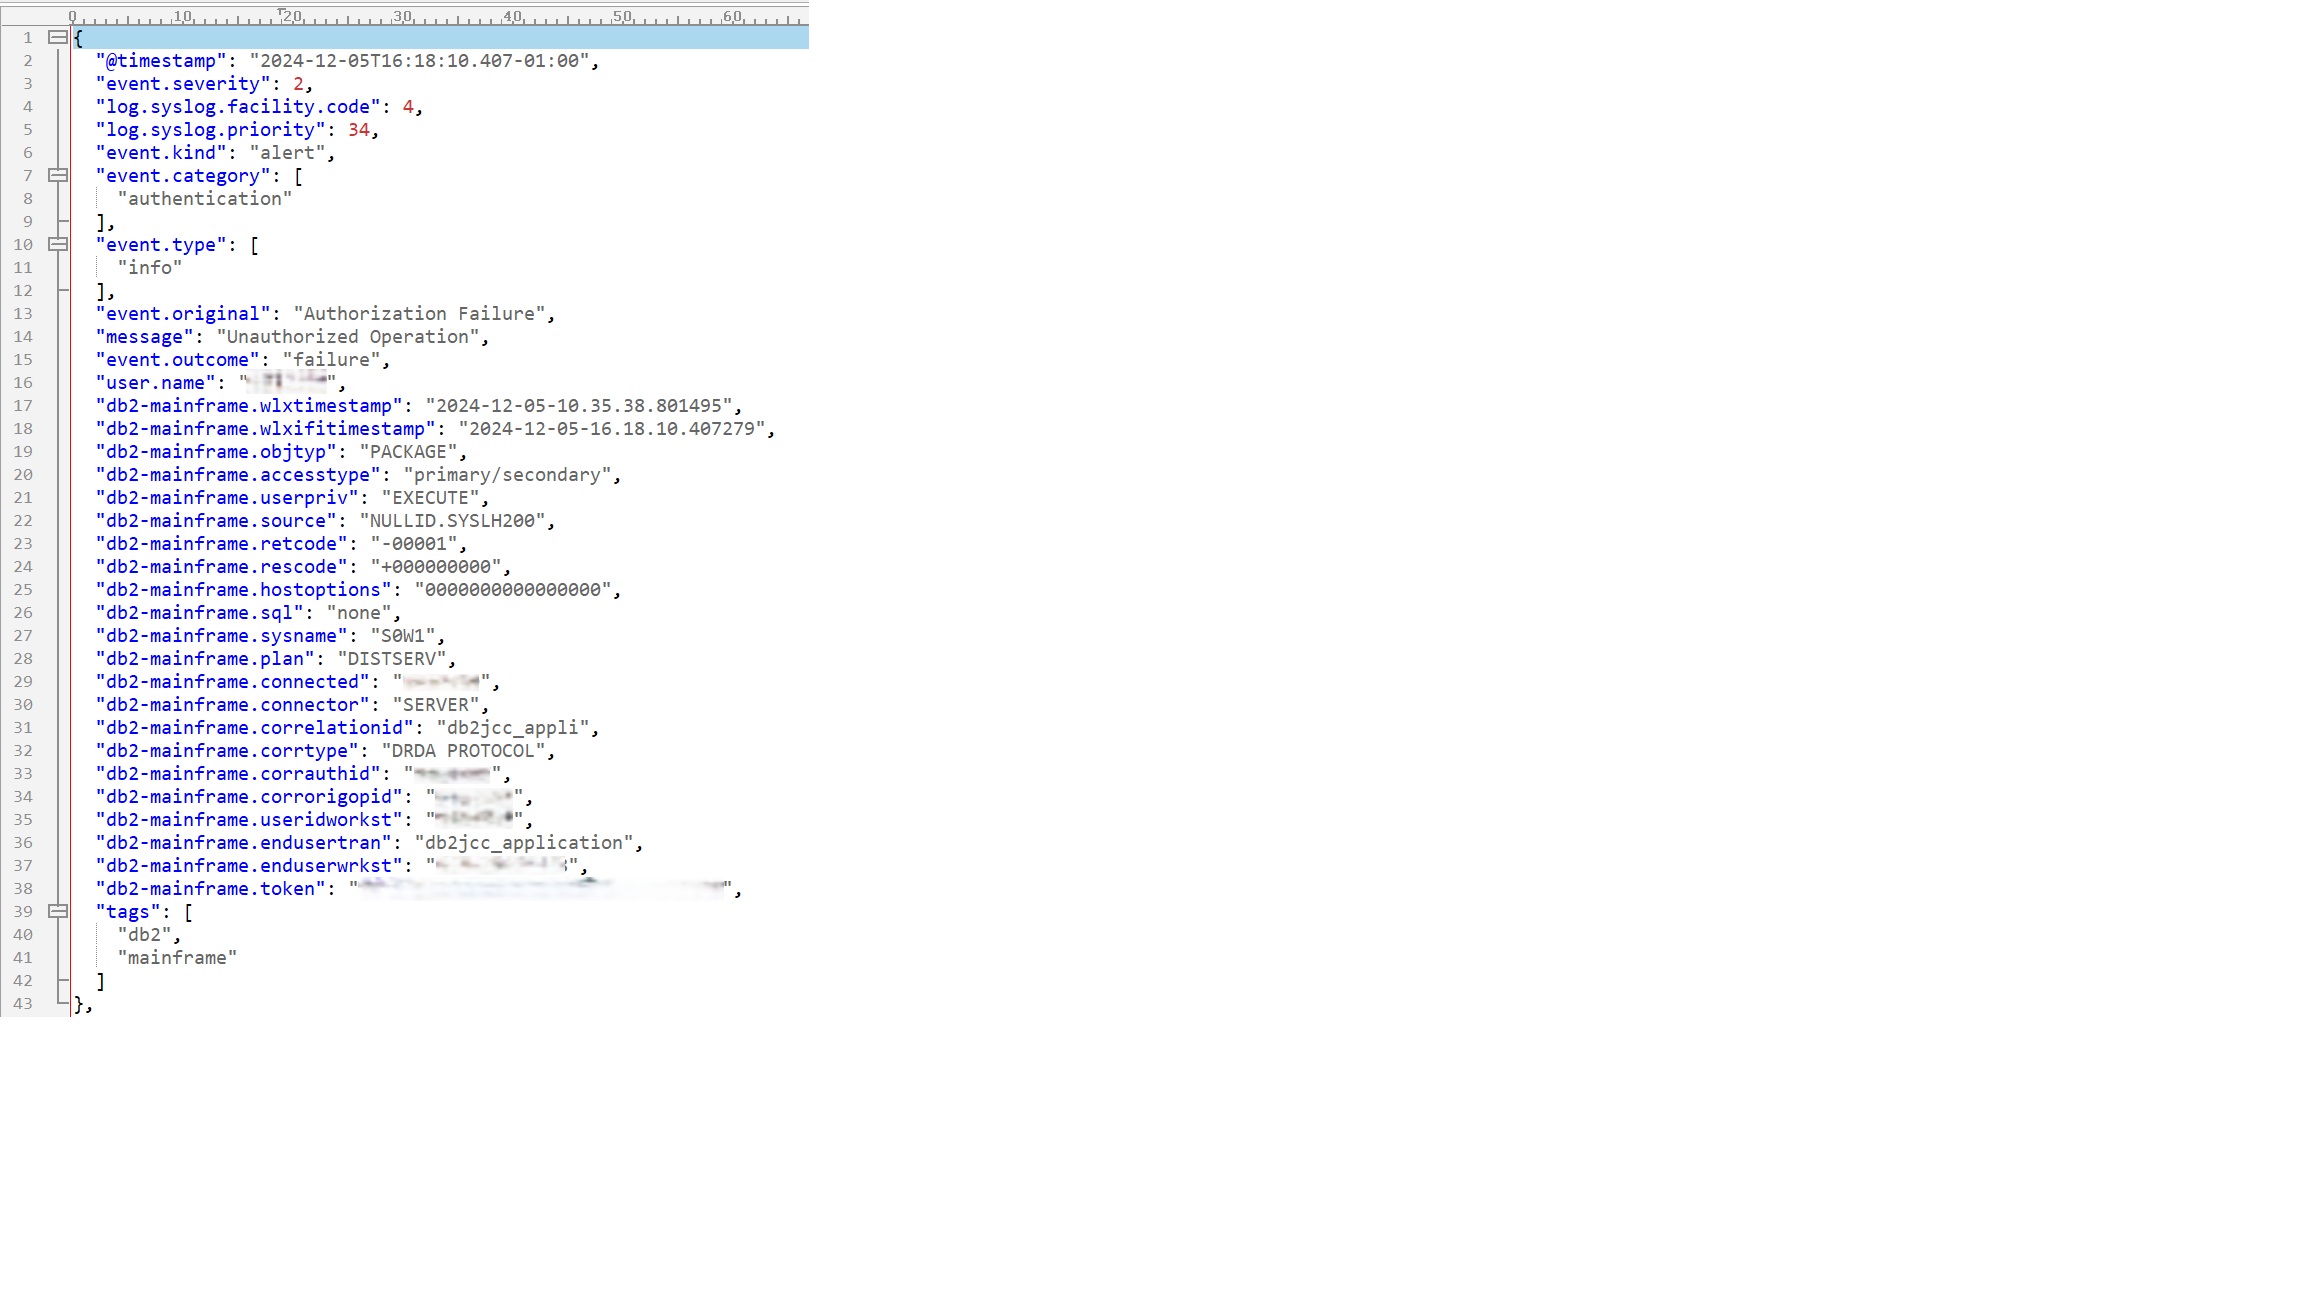2304x1296 pixels.
Task: Click the "Unauthorized Operation" message value
Action: pyautogui.click(x=347, y=337)
